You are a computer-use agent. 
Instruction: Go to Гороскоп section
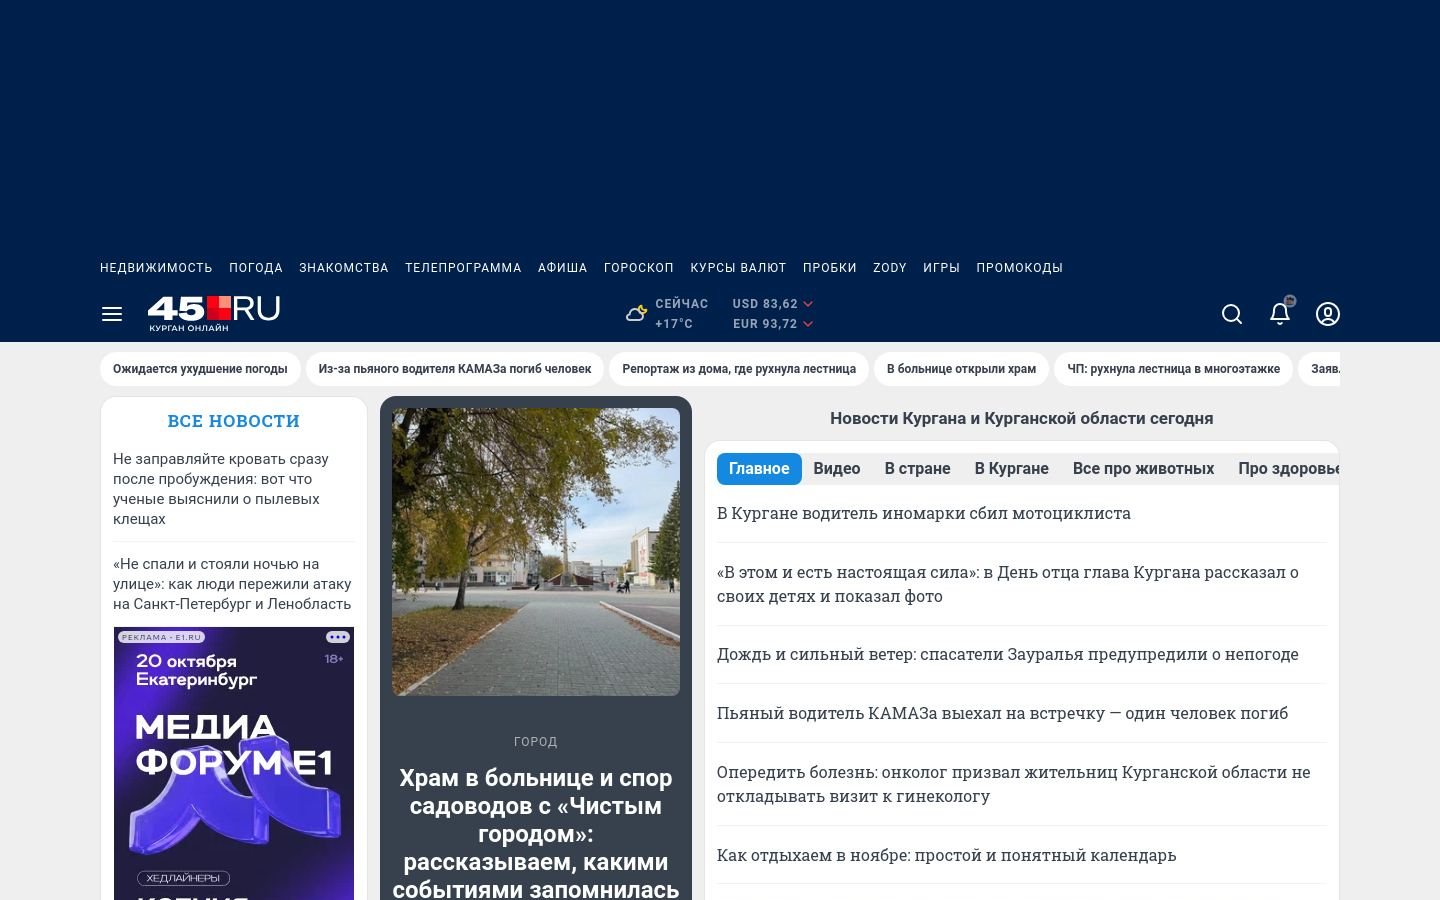[639, 268]
